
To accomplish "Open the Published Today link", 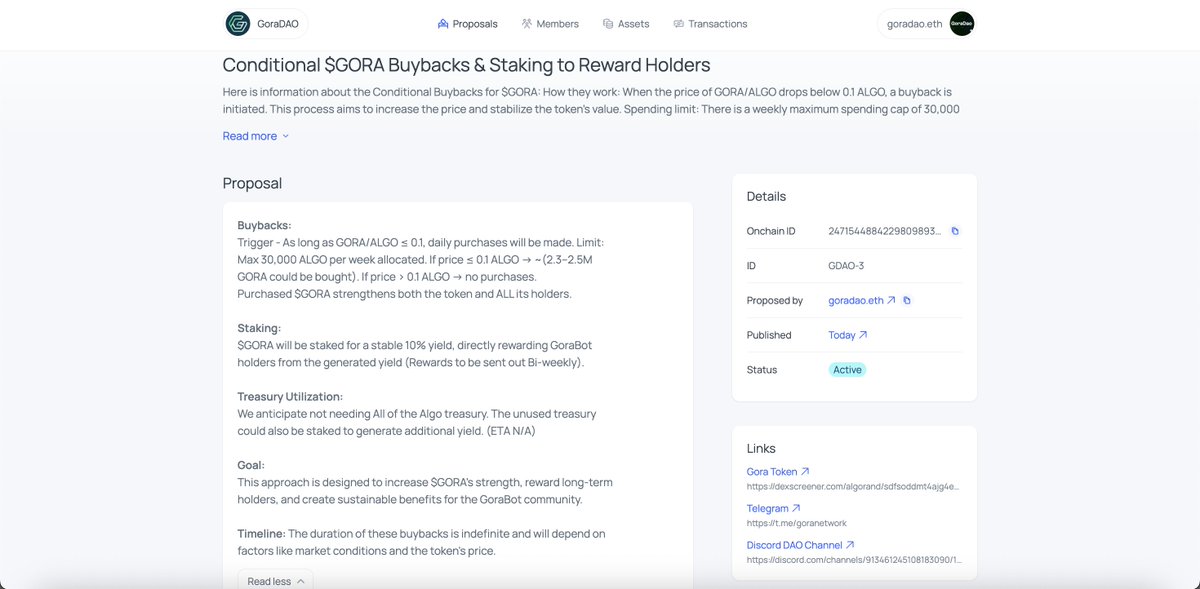I will point(848,335).
